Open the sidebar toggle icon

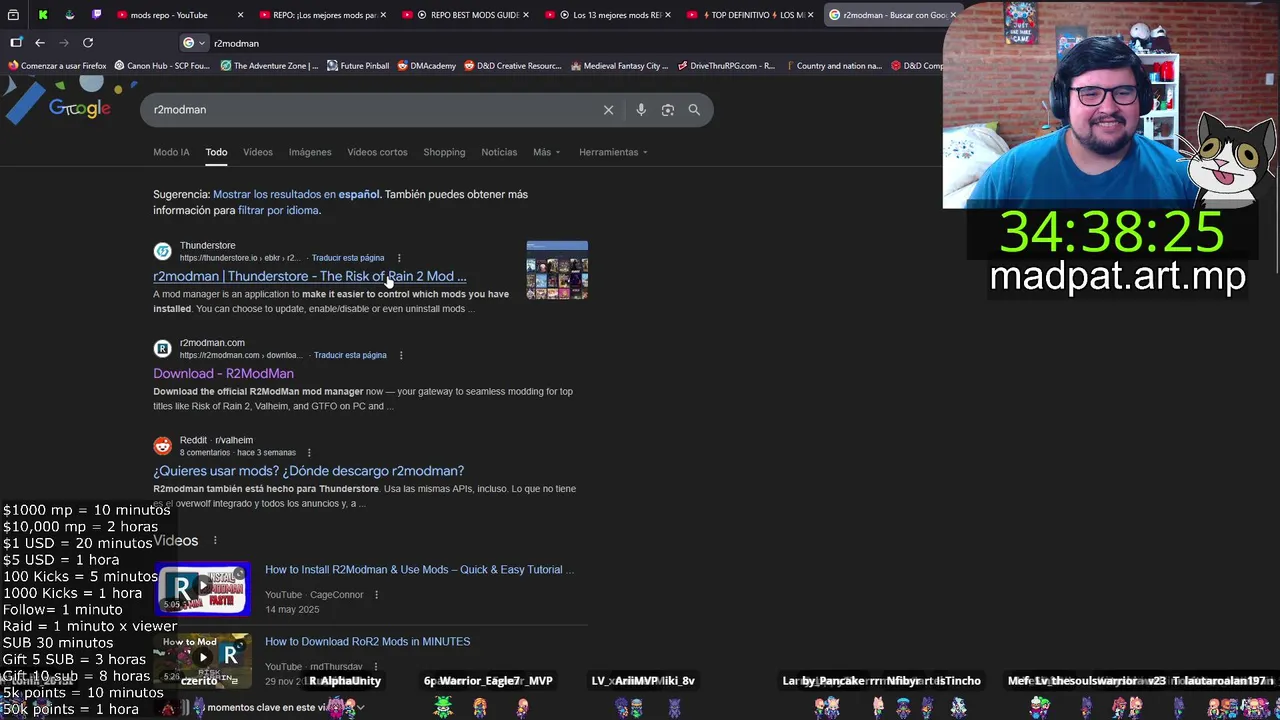(x=16, y=43)
